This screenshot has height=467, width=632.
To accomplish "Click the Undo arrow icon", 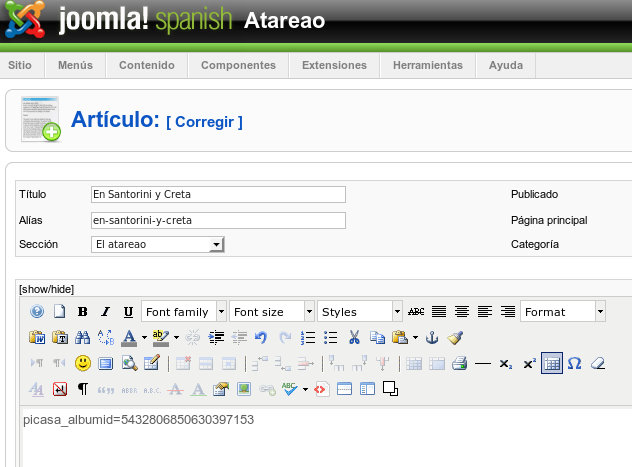I will tap(261, 337).
